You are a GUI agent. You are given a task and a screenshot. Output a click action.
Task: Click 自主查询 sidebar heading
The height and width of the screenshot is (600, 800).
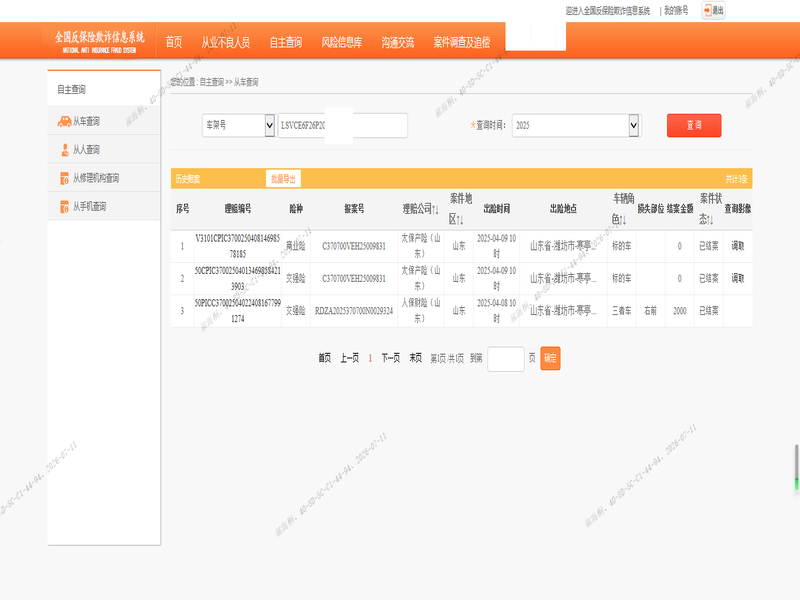[x=71, y=89]
